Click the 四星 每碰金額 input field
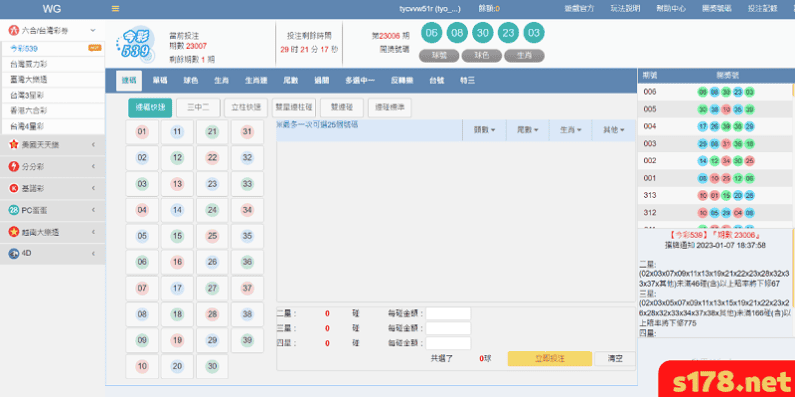Viewport: 795px width, 397px height. pos(448,343)
